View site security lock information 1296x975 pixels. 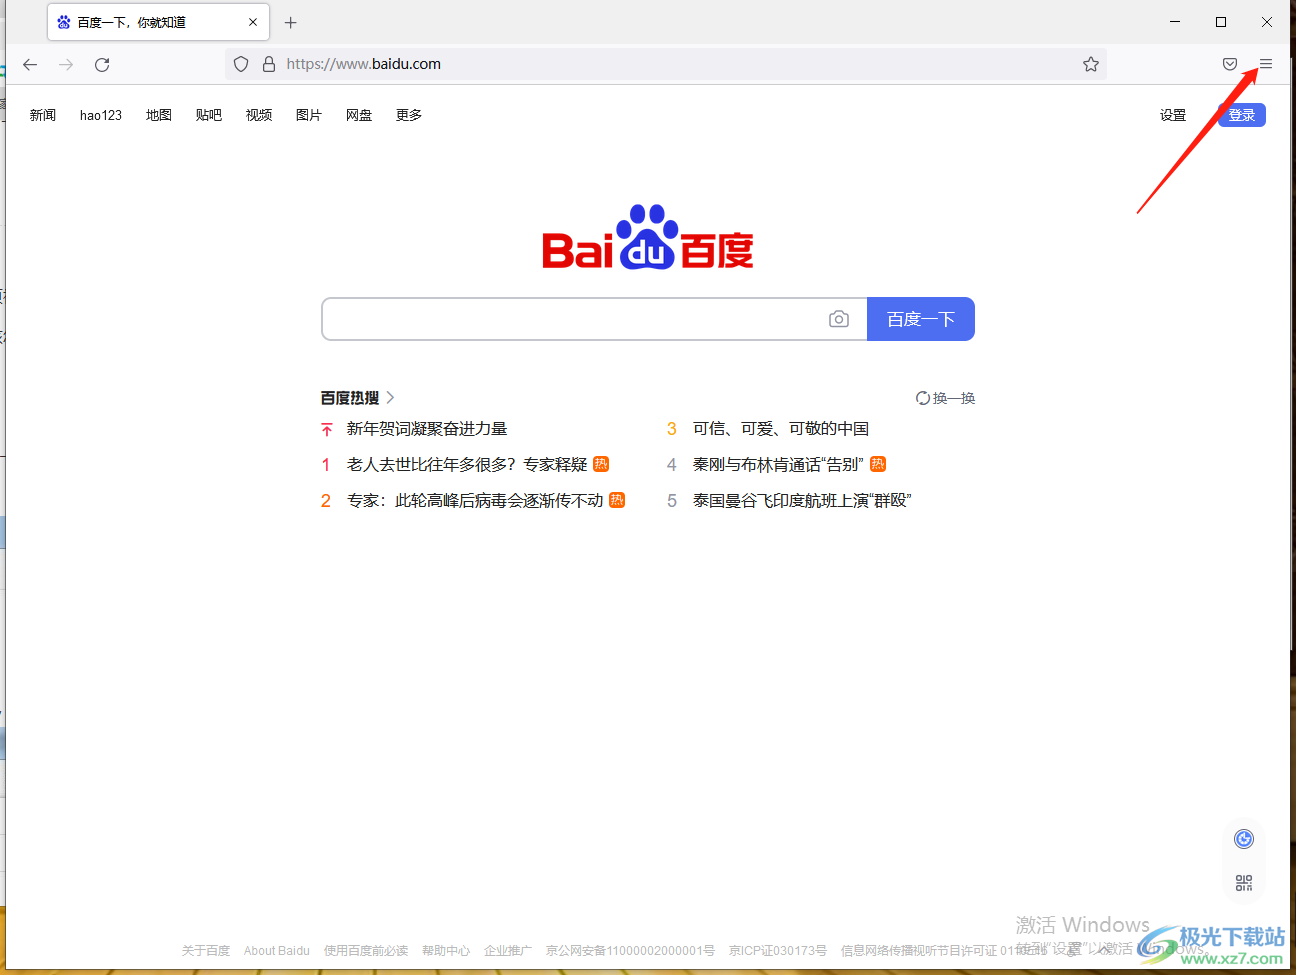(269, 64)
